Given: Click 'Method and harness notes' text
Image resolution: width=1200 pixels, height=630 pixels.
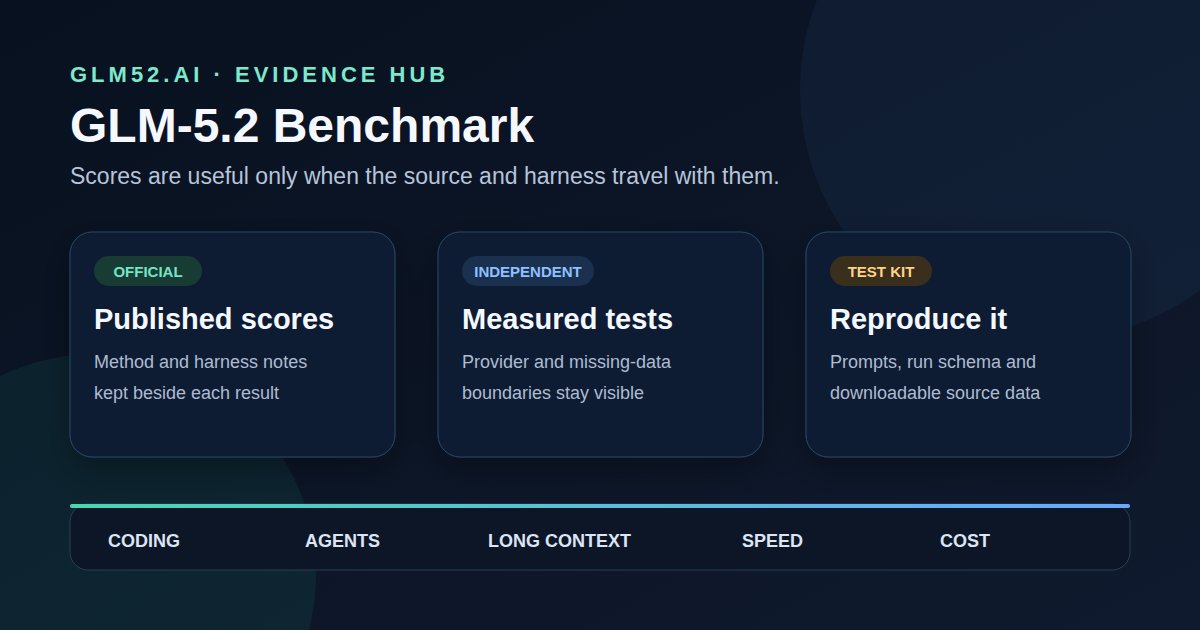Looking at the screenshot, I should click(200, 362).
